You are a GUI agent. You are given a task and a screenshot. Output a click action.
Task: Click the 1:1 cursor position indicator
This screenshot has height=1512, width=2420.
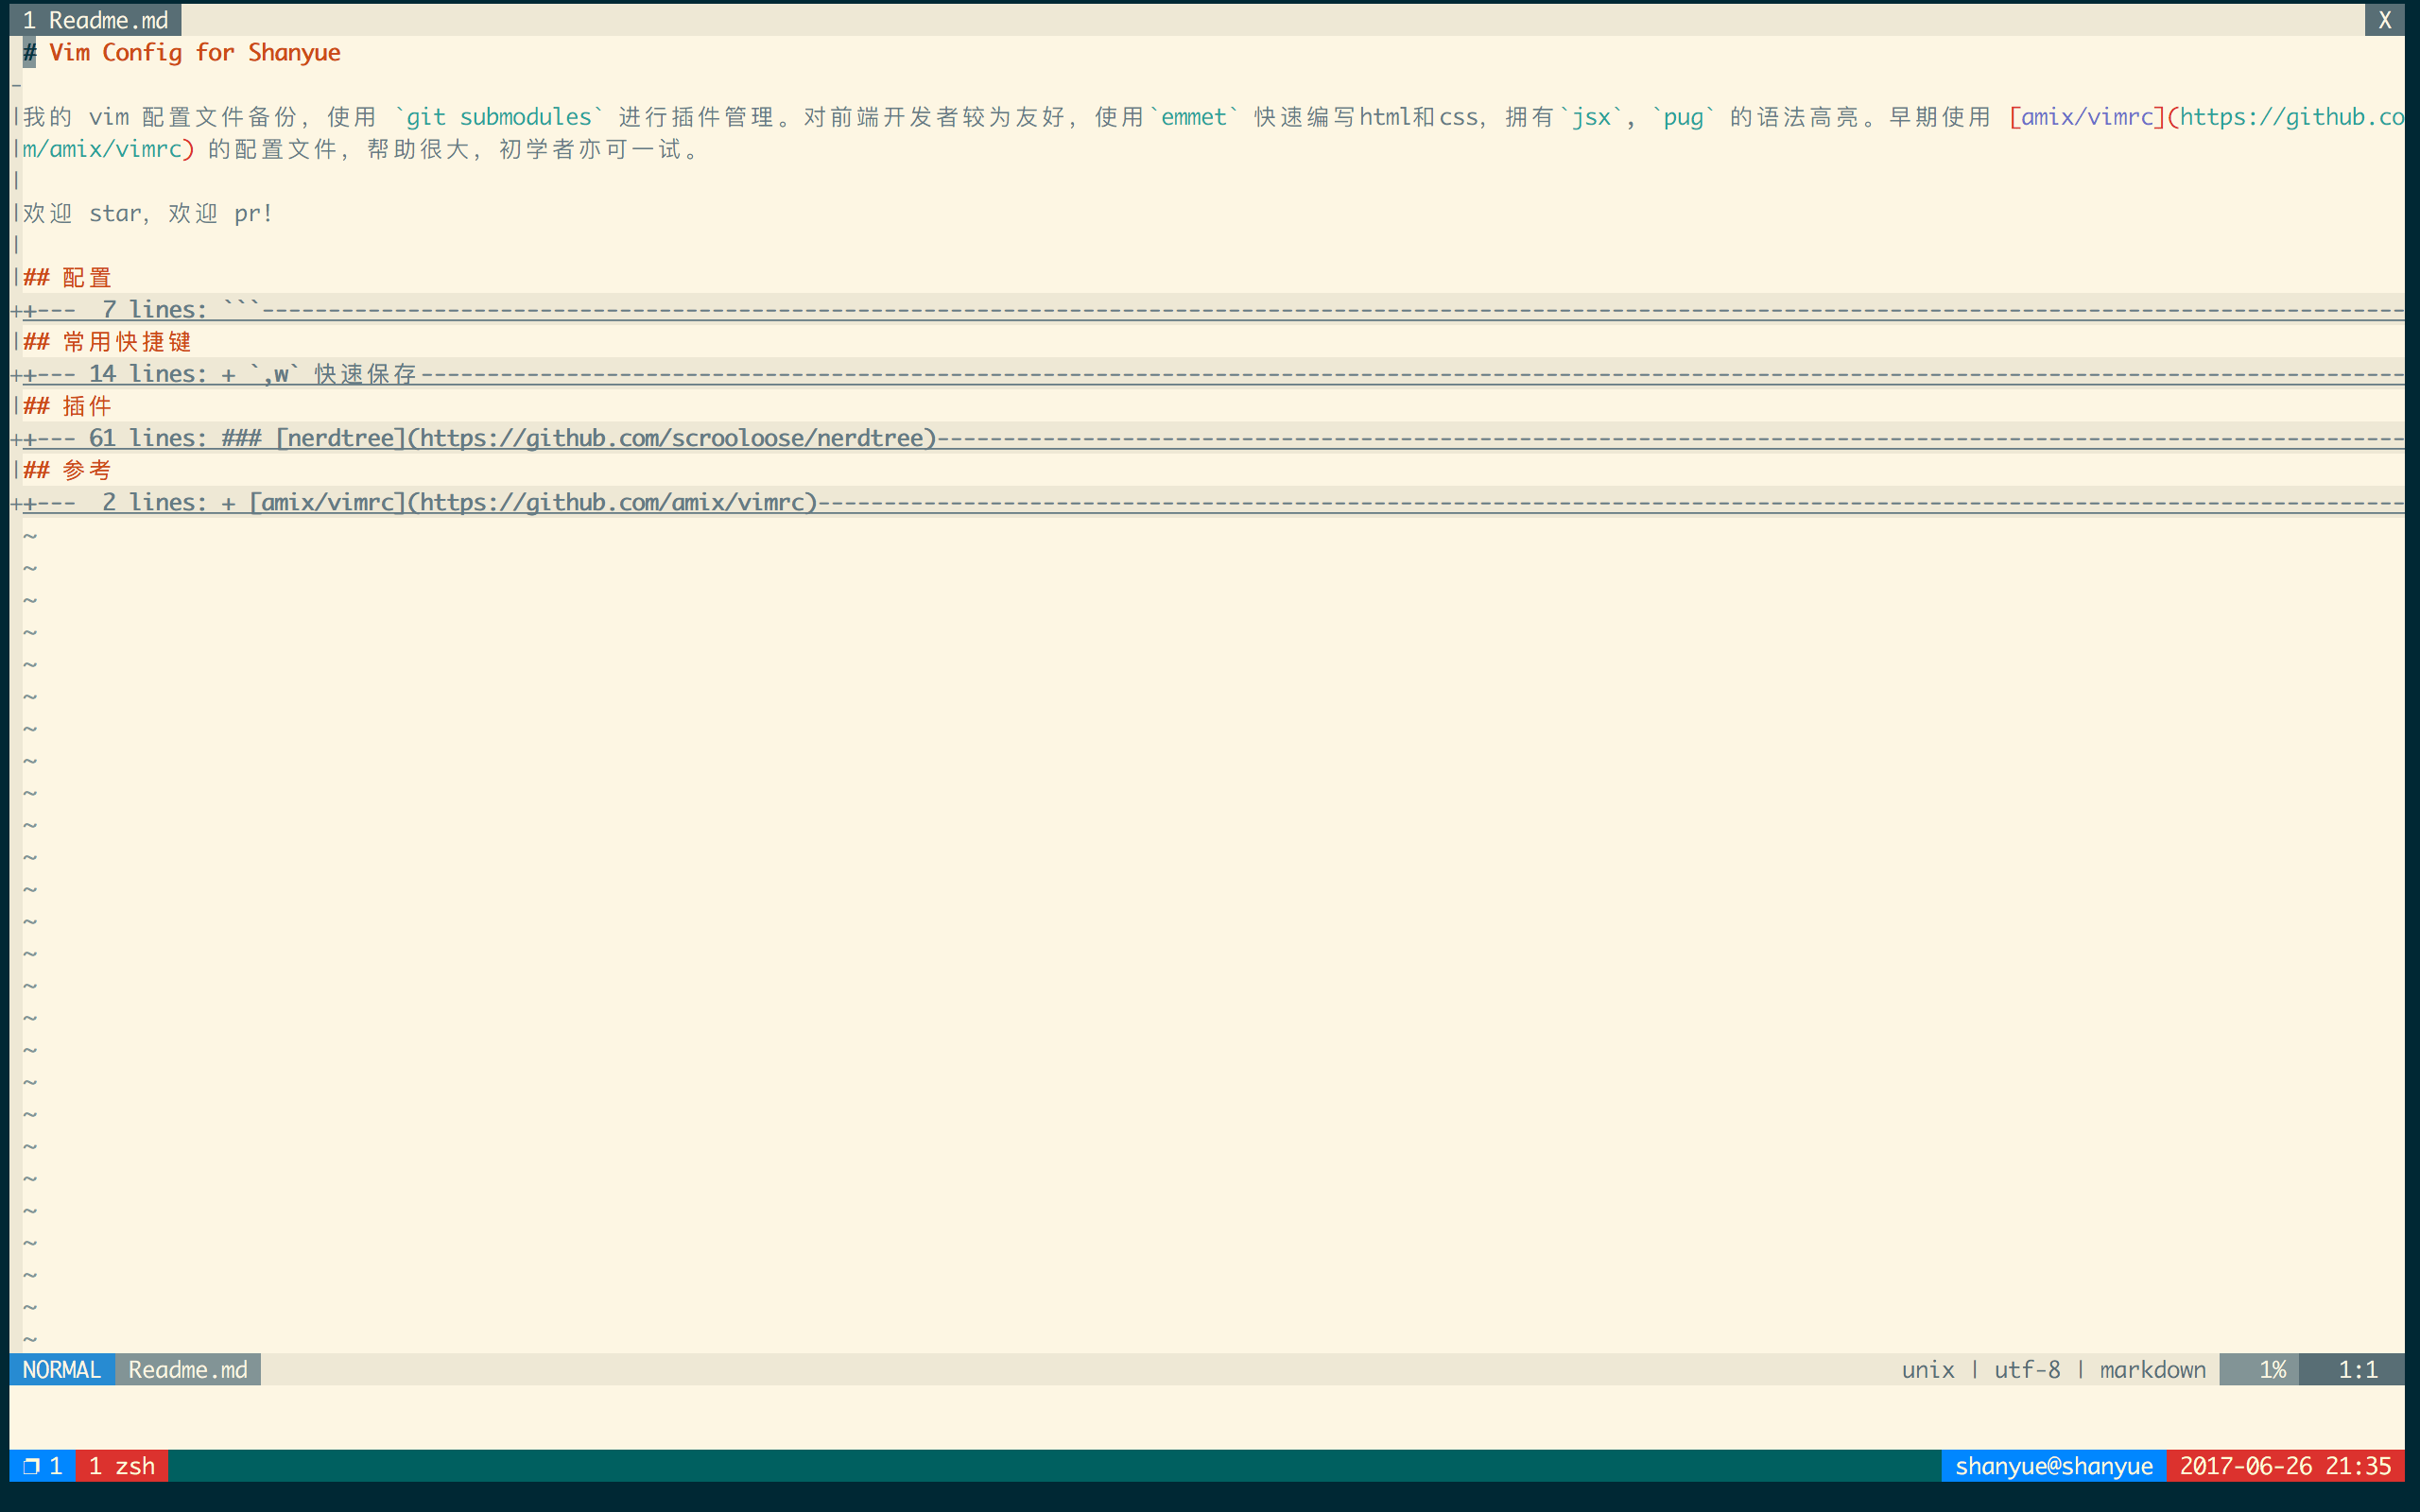coord(2357,1369)
